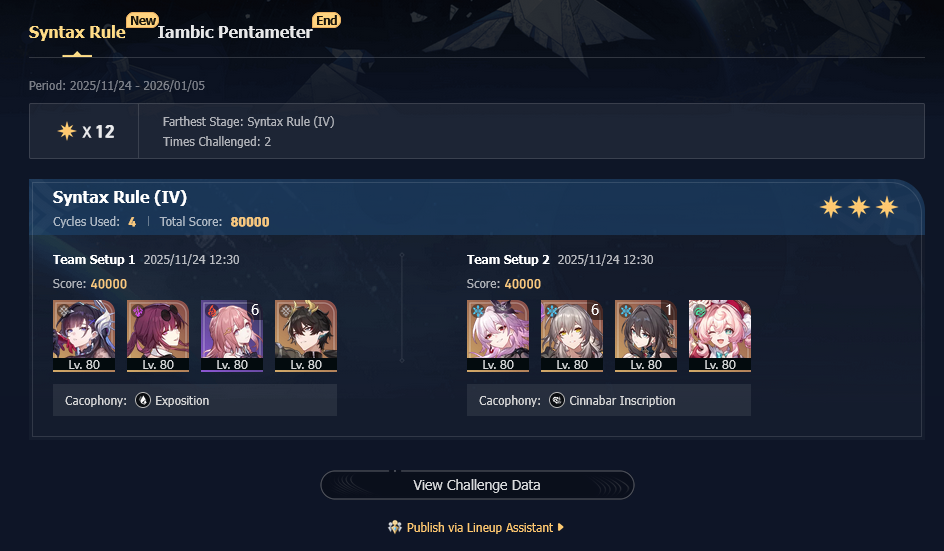Open black-haired character with eidolon 1 in Team 2

click(x=646, y=336)
